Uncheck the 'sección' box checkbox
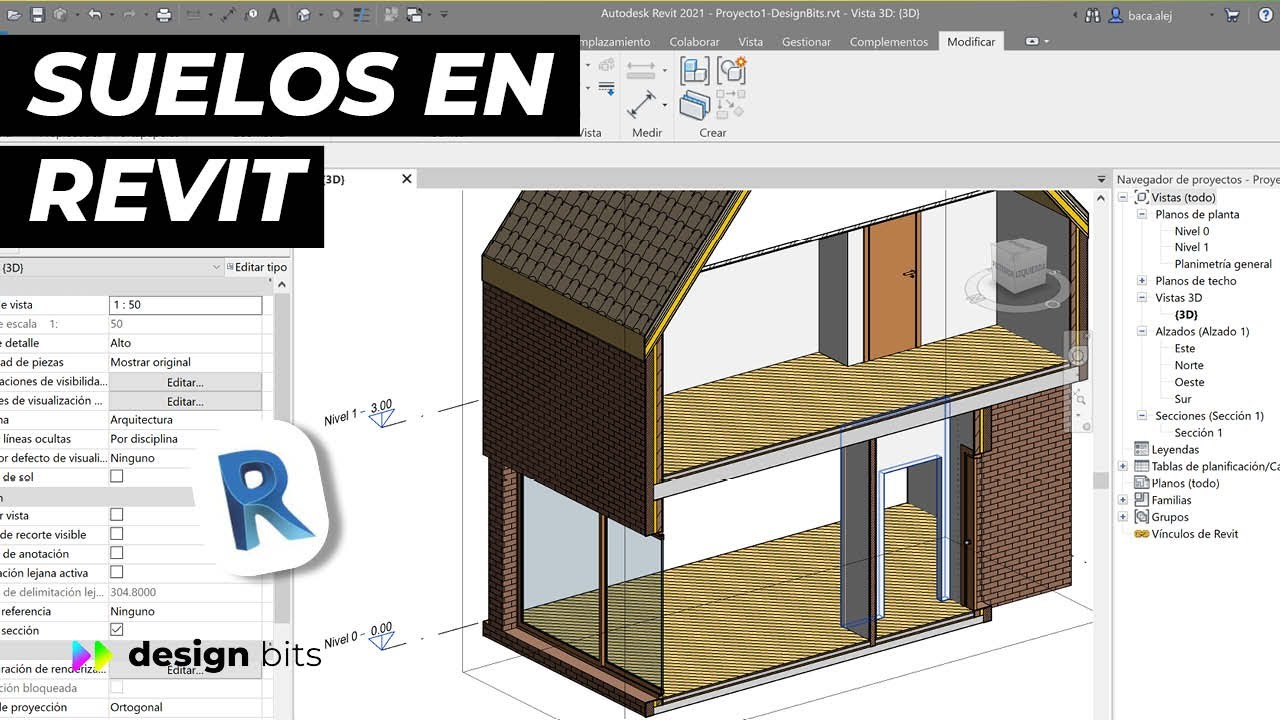Screen dimensions: 1280x720 116,630
